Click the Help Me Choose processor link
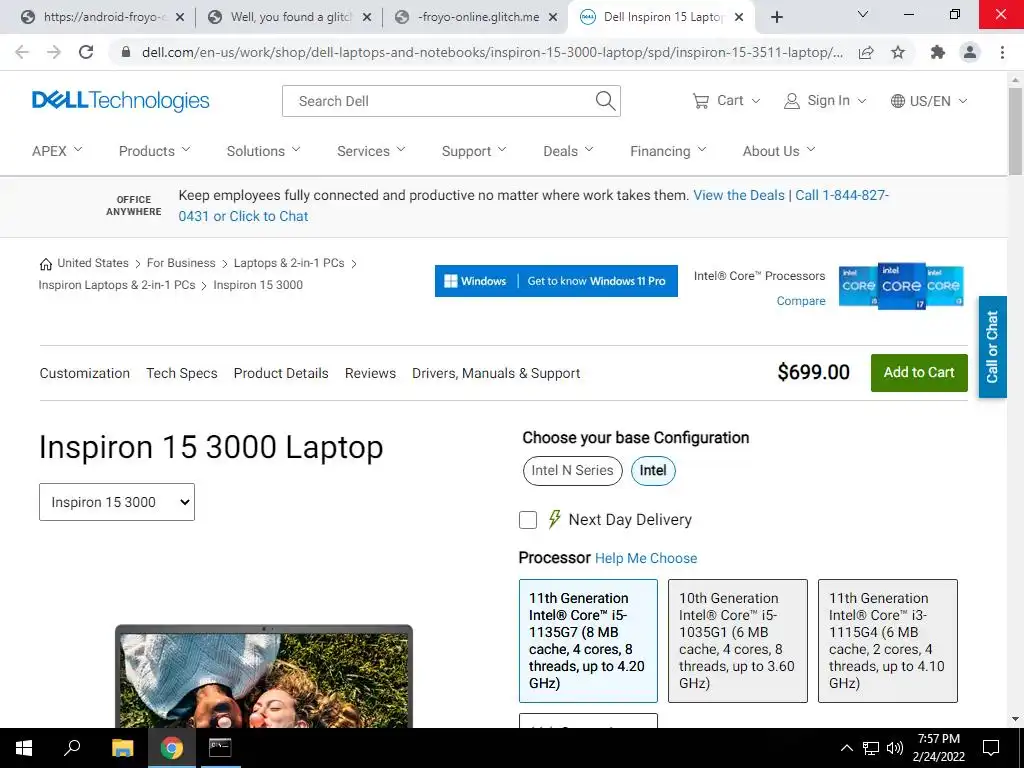 pos(646,558)
